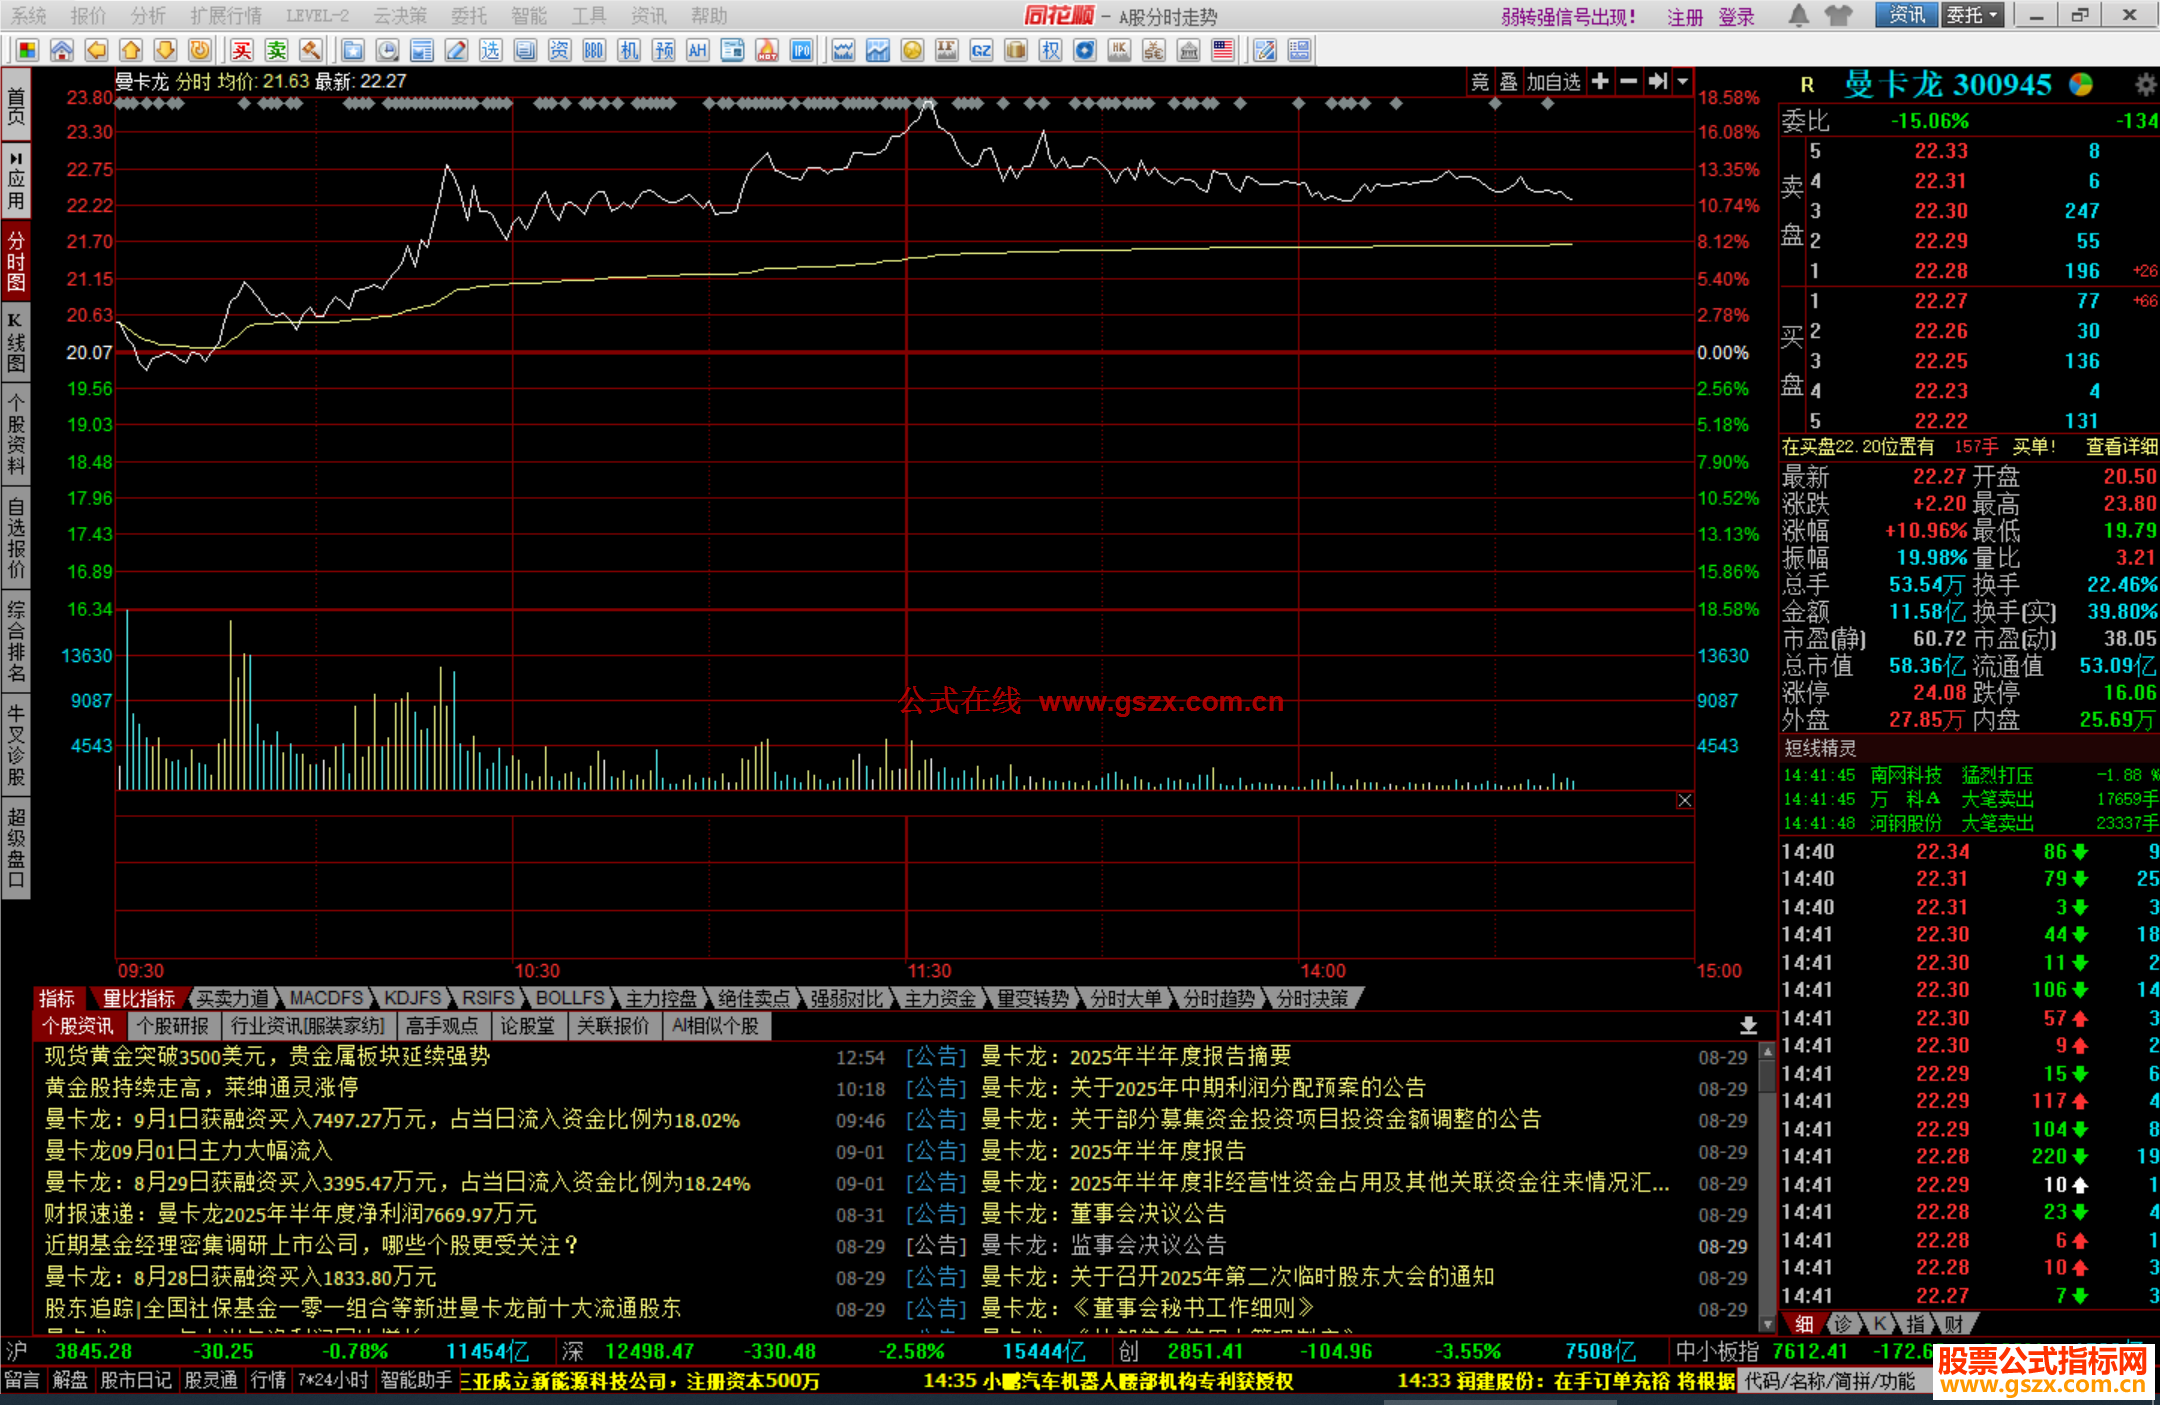Open the 分析 menu in the menu bar
Viewport: 2160px width, 1405px height.
148,15
